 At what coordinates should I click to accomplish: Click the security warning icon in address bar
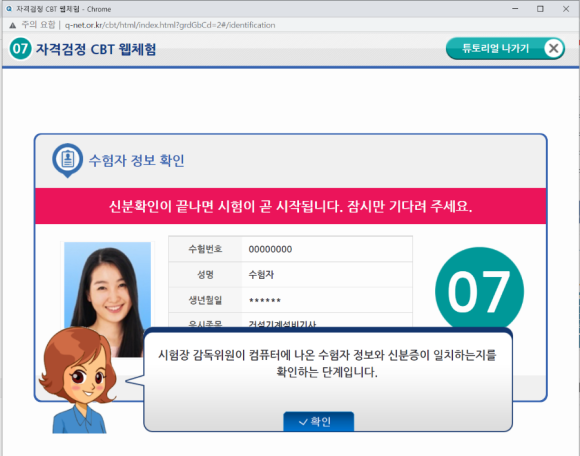click(x=13, y=25)
